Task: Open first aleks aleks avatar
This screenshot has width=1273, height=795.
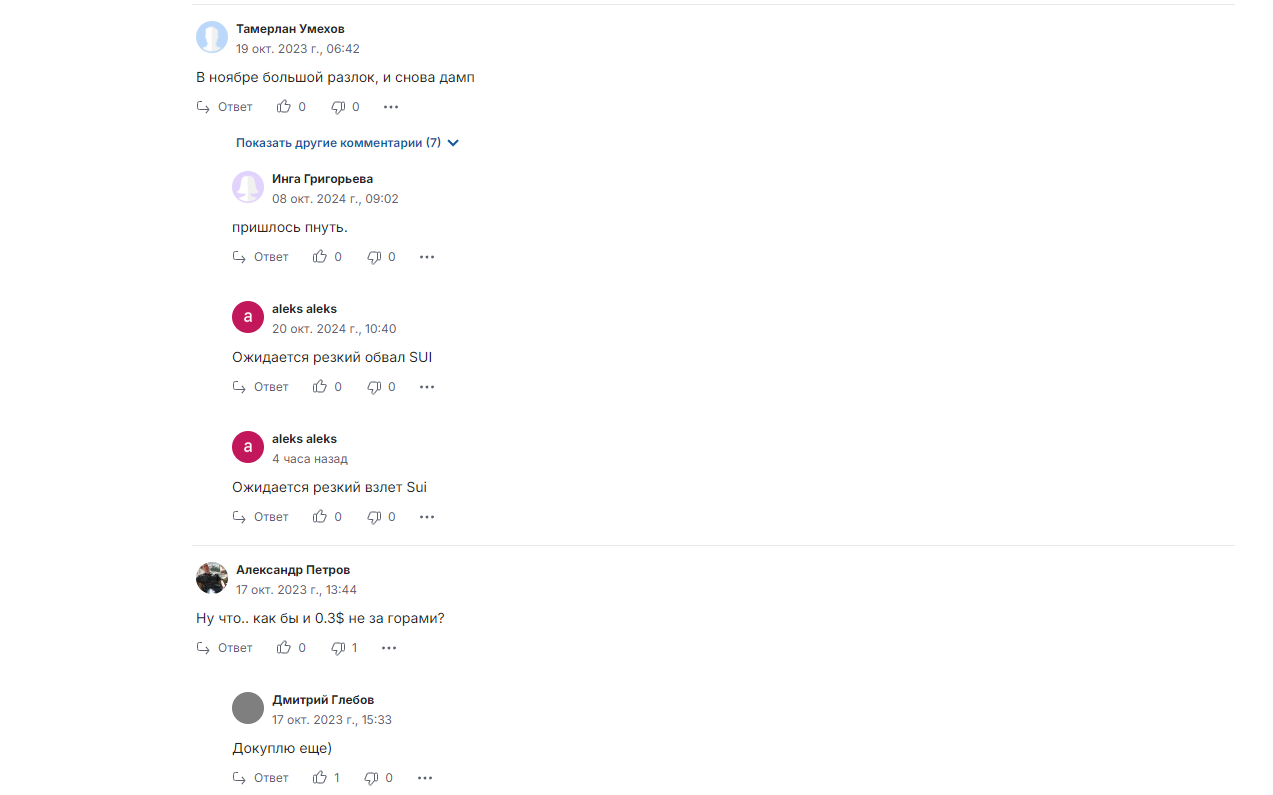Action: click(248, 317)
